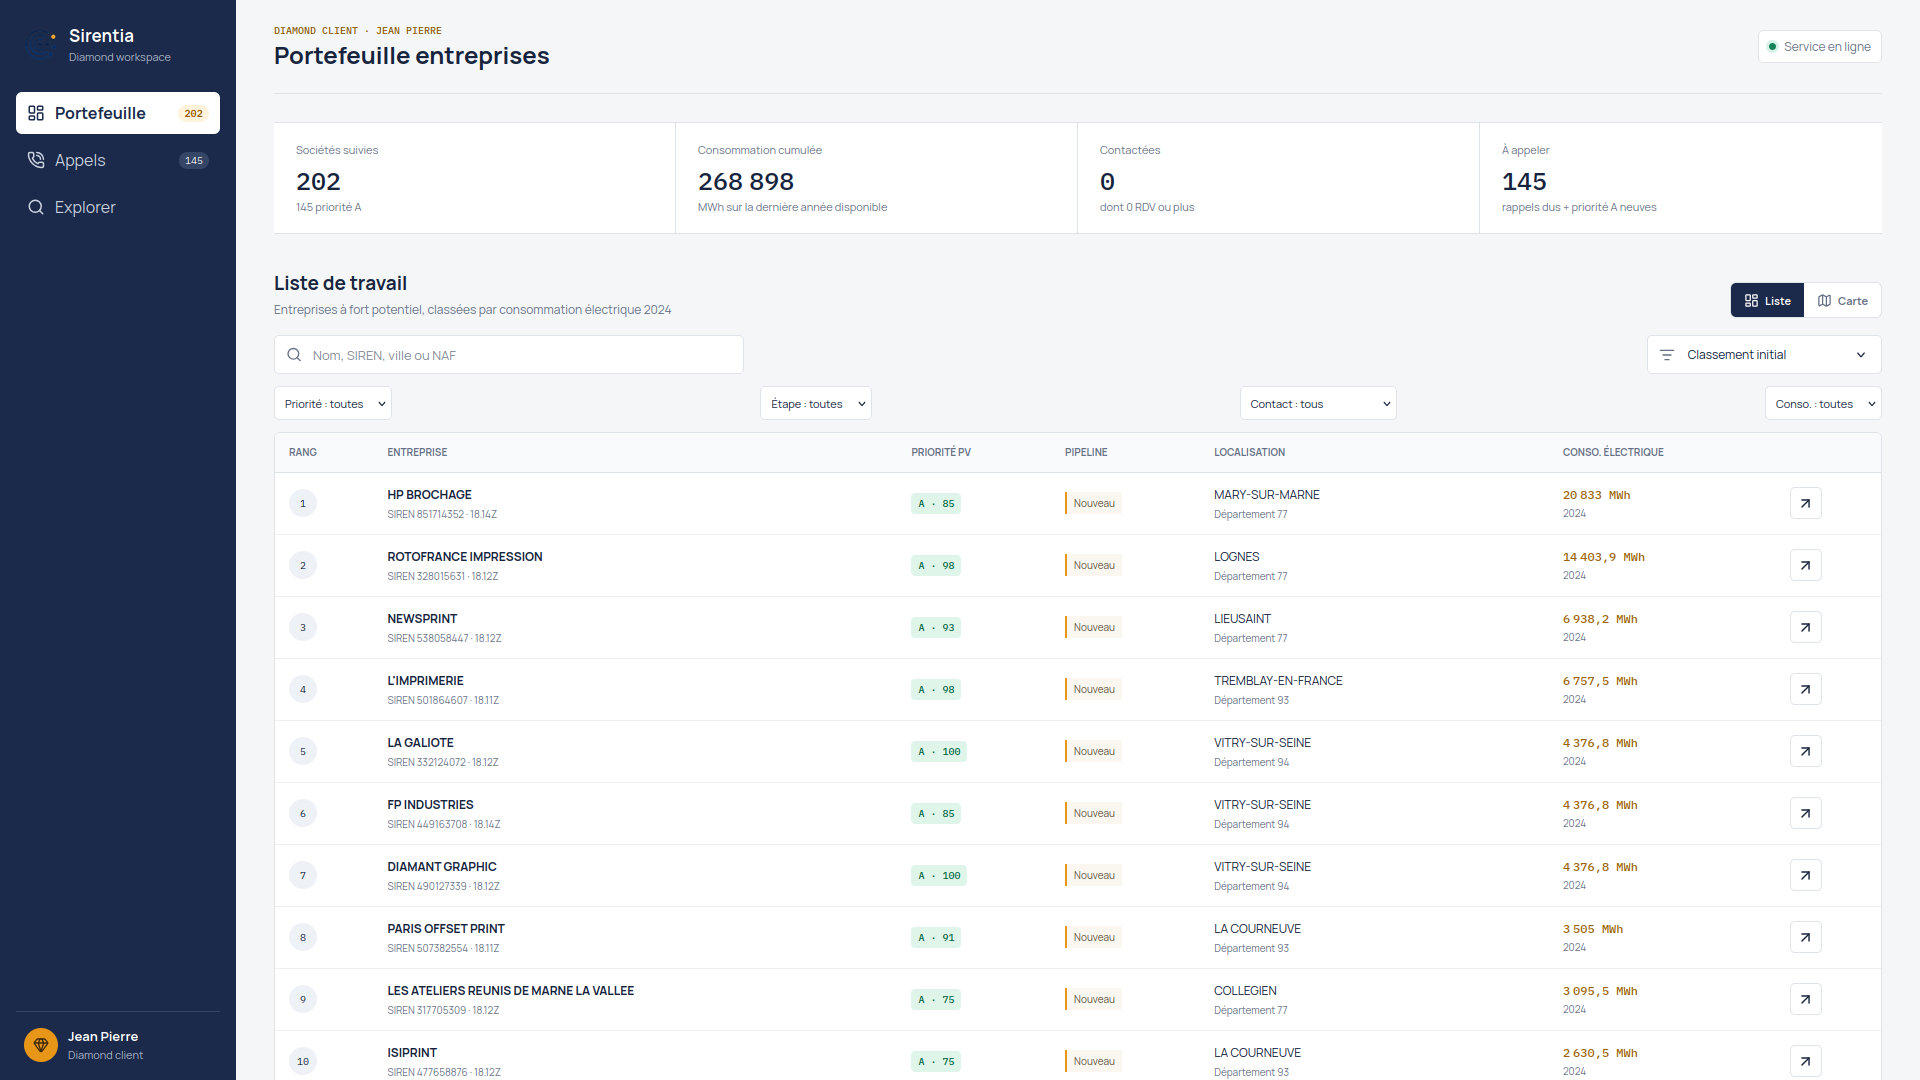Screen dimensions: 1920x1080
Task: Click the LIEUSAINT location
Action: (1243, 619)
